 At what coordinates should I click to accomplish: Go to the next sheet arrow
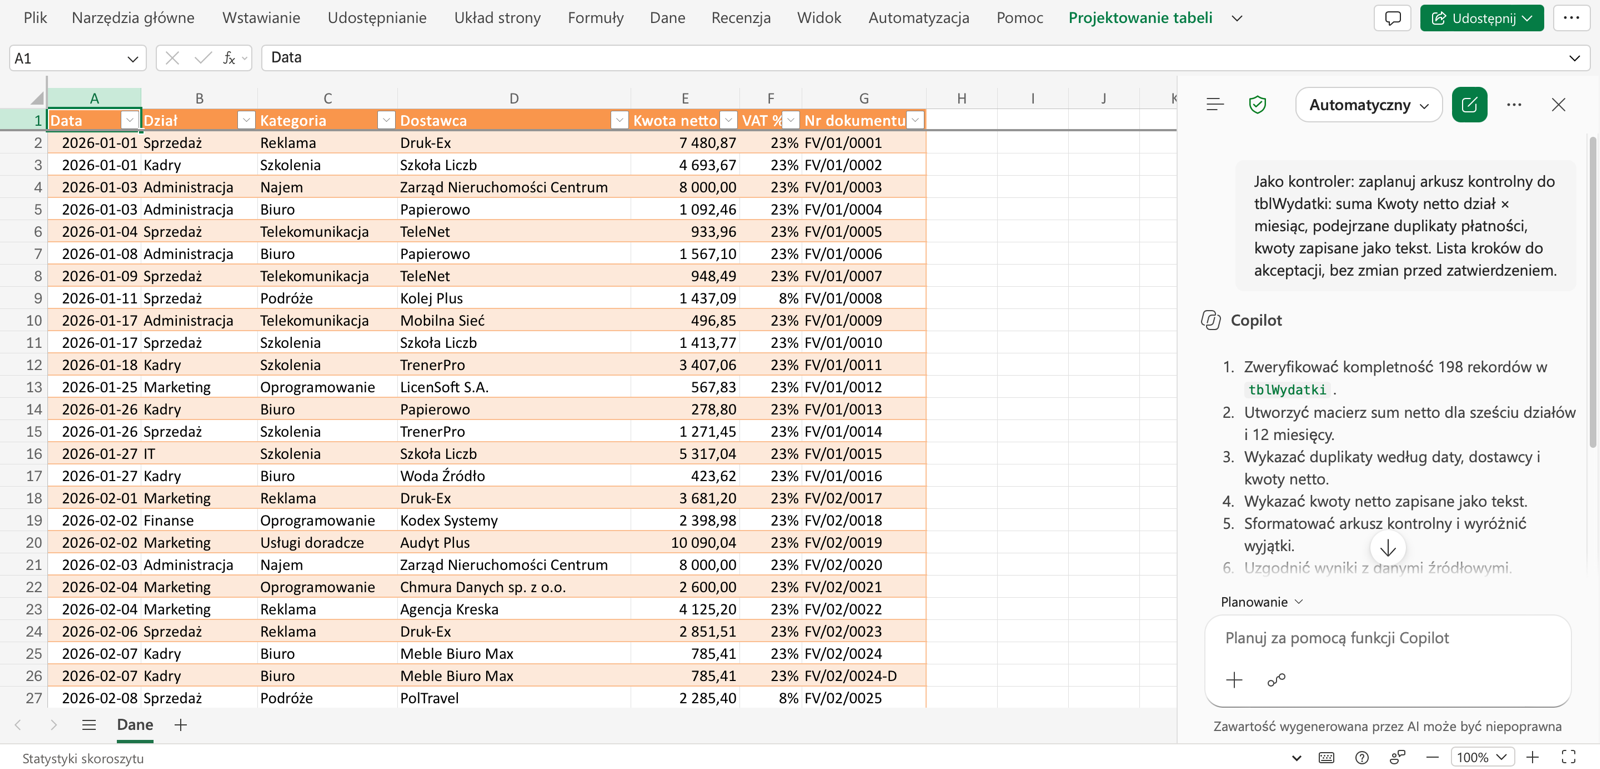click(53, 725)
